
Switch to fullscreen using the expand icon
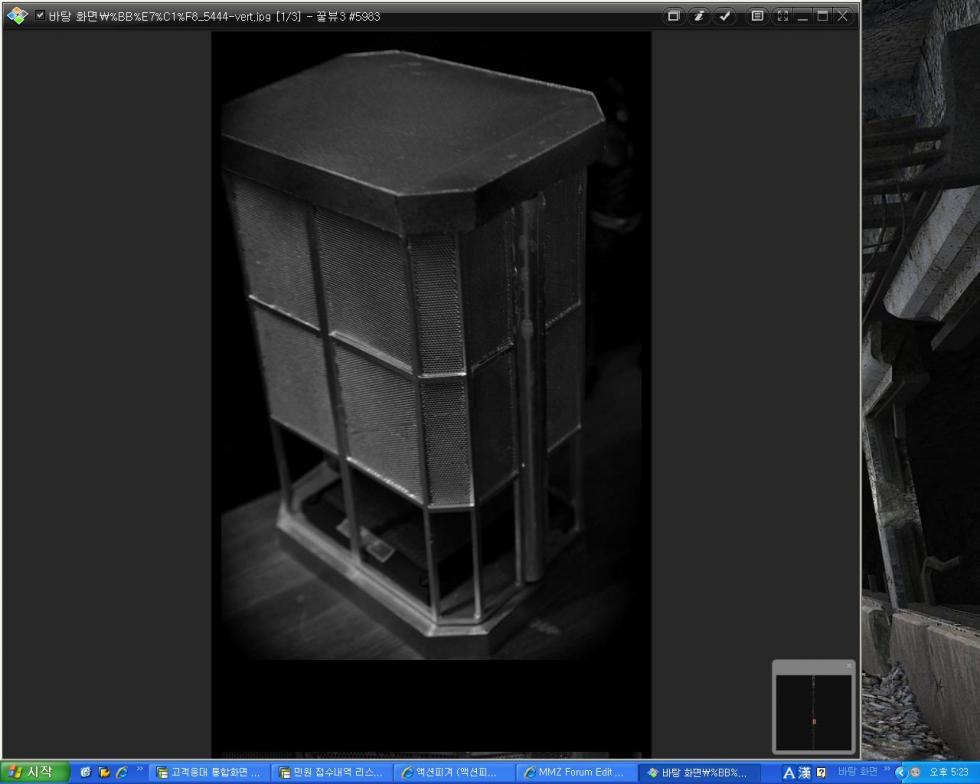coord(782,16)
